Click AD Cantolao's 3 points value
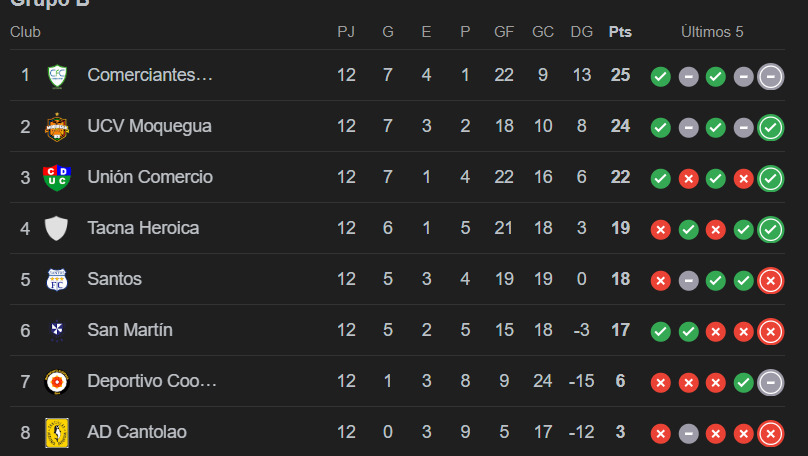 (x=620, y=432)
